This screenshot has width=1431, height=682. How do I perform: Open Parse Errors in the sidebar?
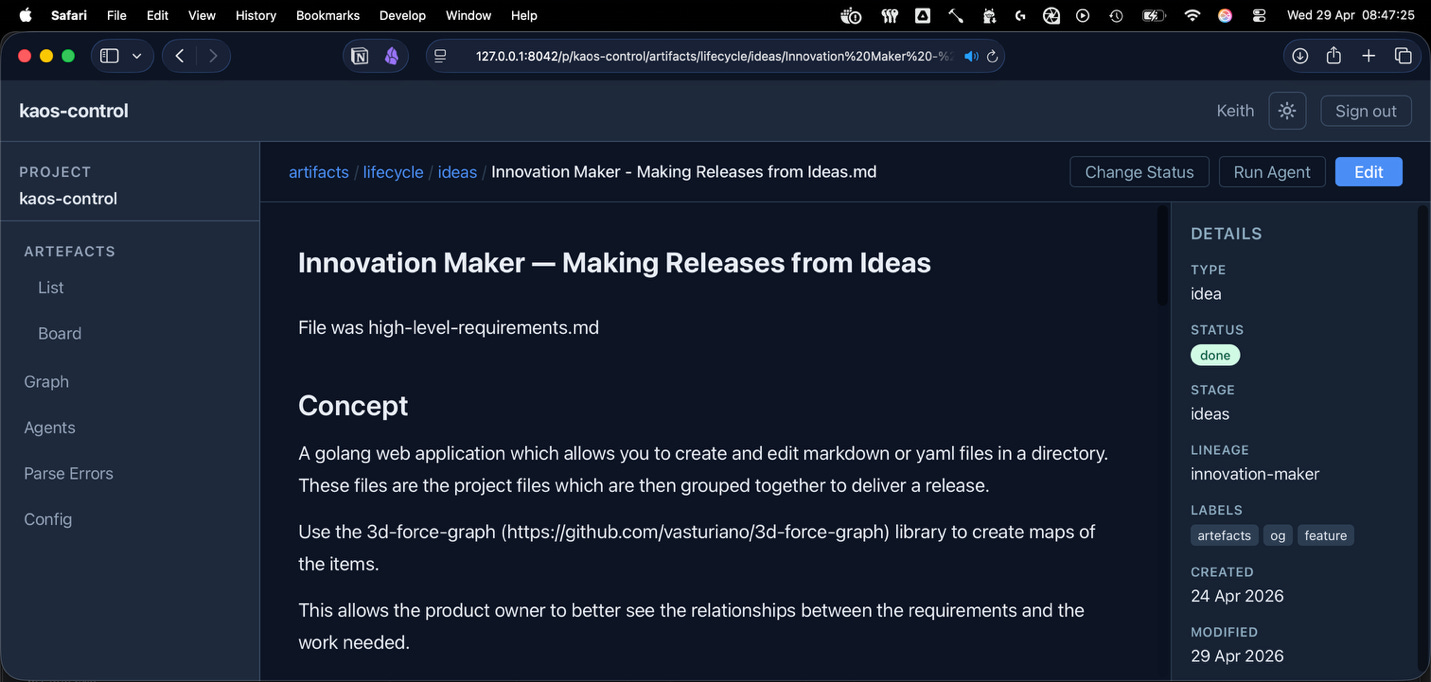pyautogui.click(x=69, y=474)
